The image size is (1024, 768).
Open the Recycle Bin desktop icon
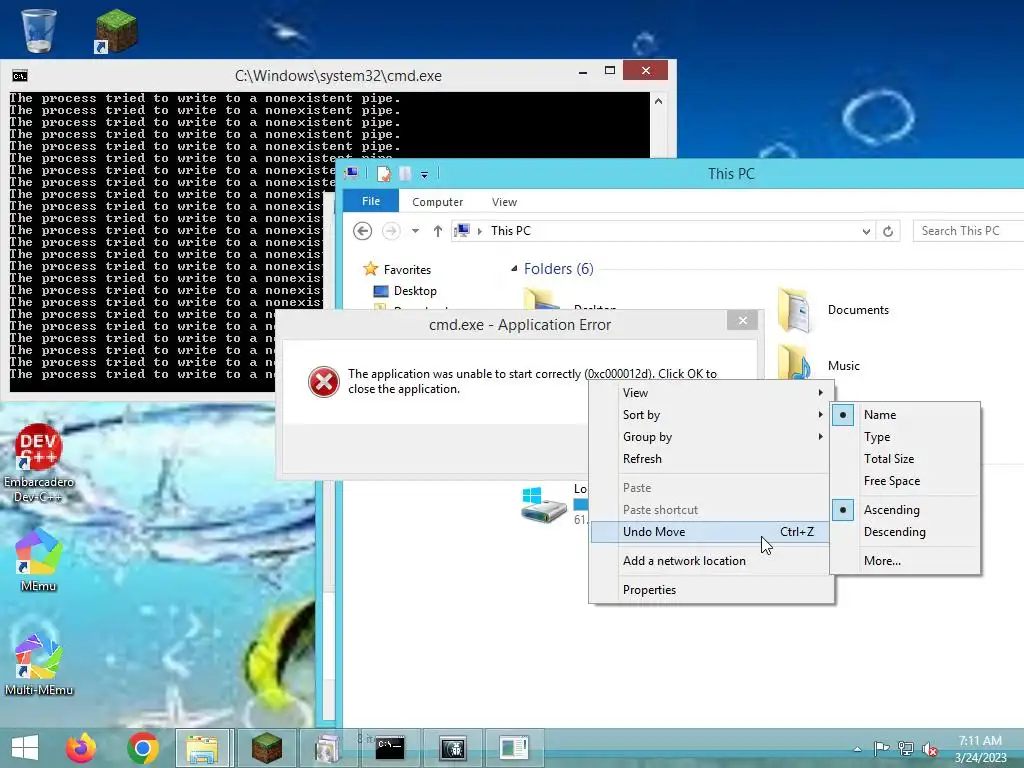(39, 30)
